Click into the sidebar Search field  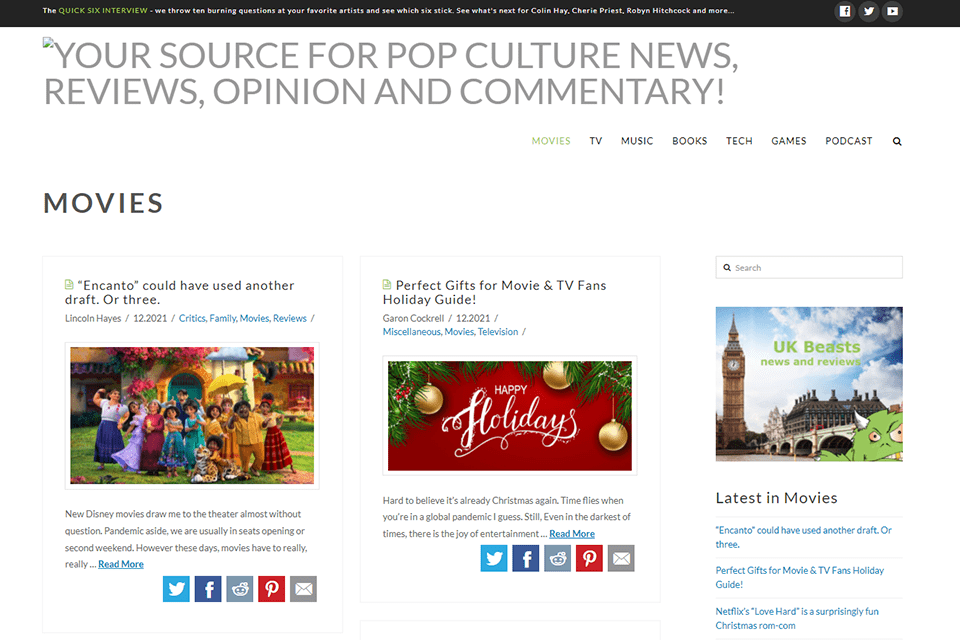pos(809,268)
